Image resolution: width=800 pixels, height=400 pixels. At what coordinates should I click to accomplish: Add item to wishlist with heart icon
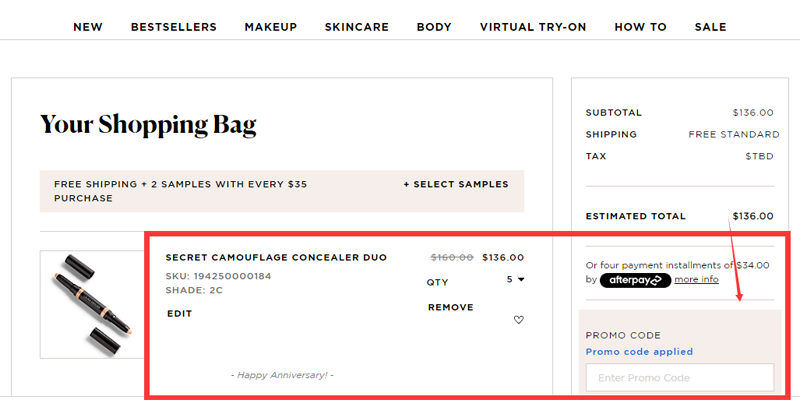[518, 320]
